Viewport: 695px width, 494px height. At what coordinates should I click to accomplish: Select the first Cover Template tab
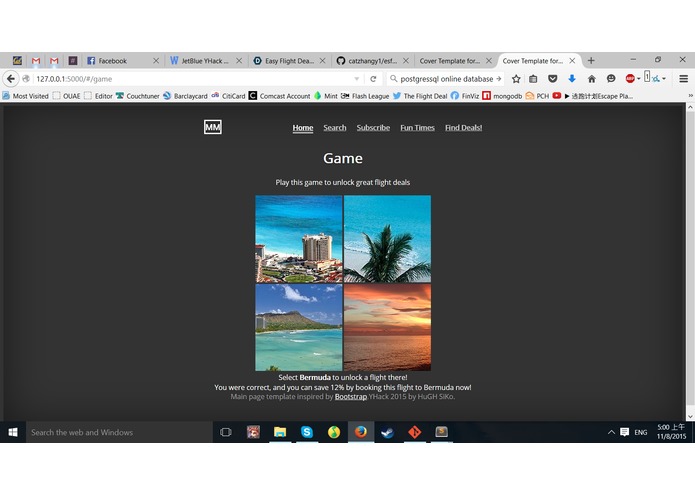click(456, 61)
